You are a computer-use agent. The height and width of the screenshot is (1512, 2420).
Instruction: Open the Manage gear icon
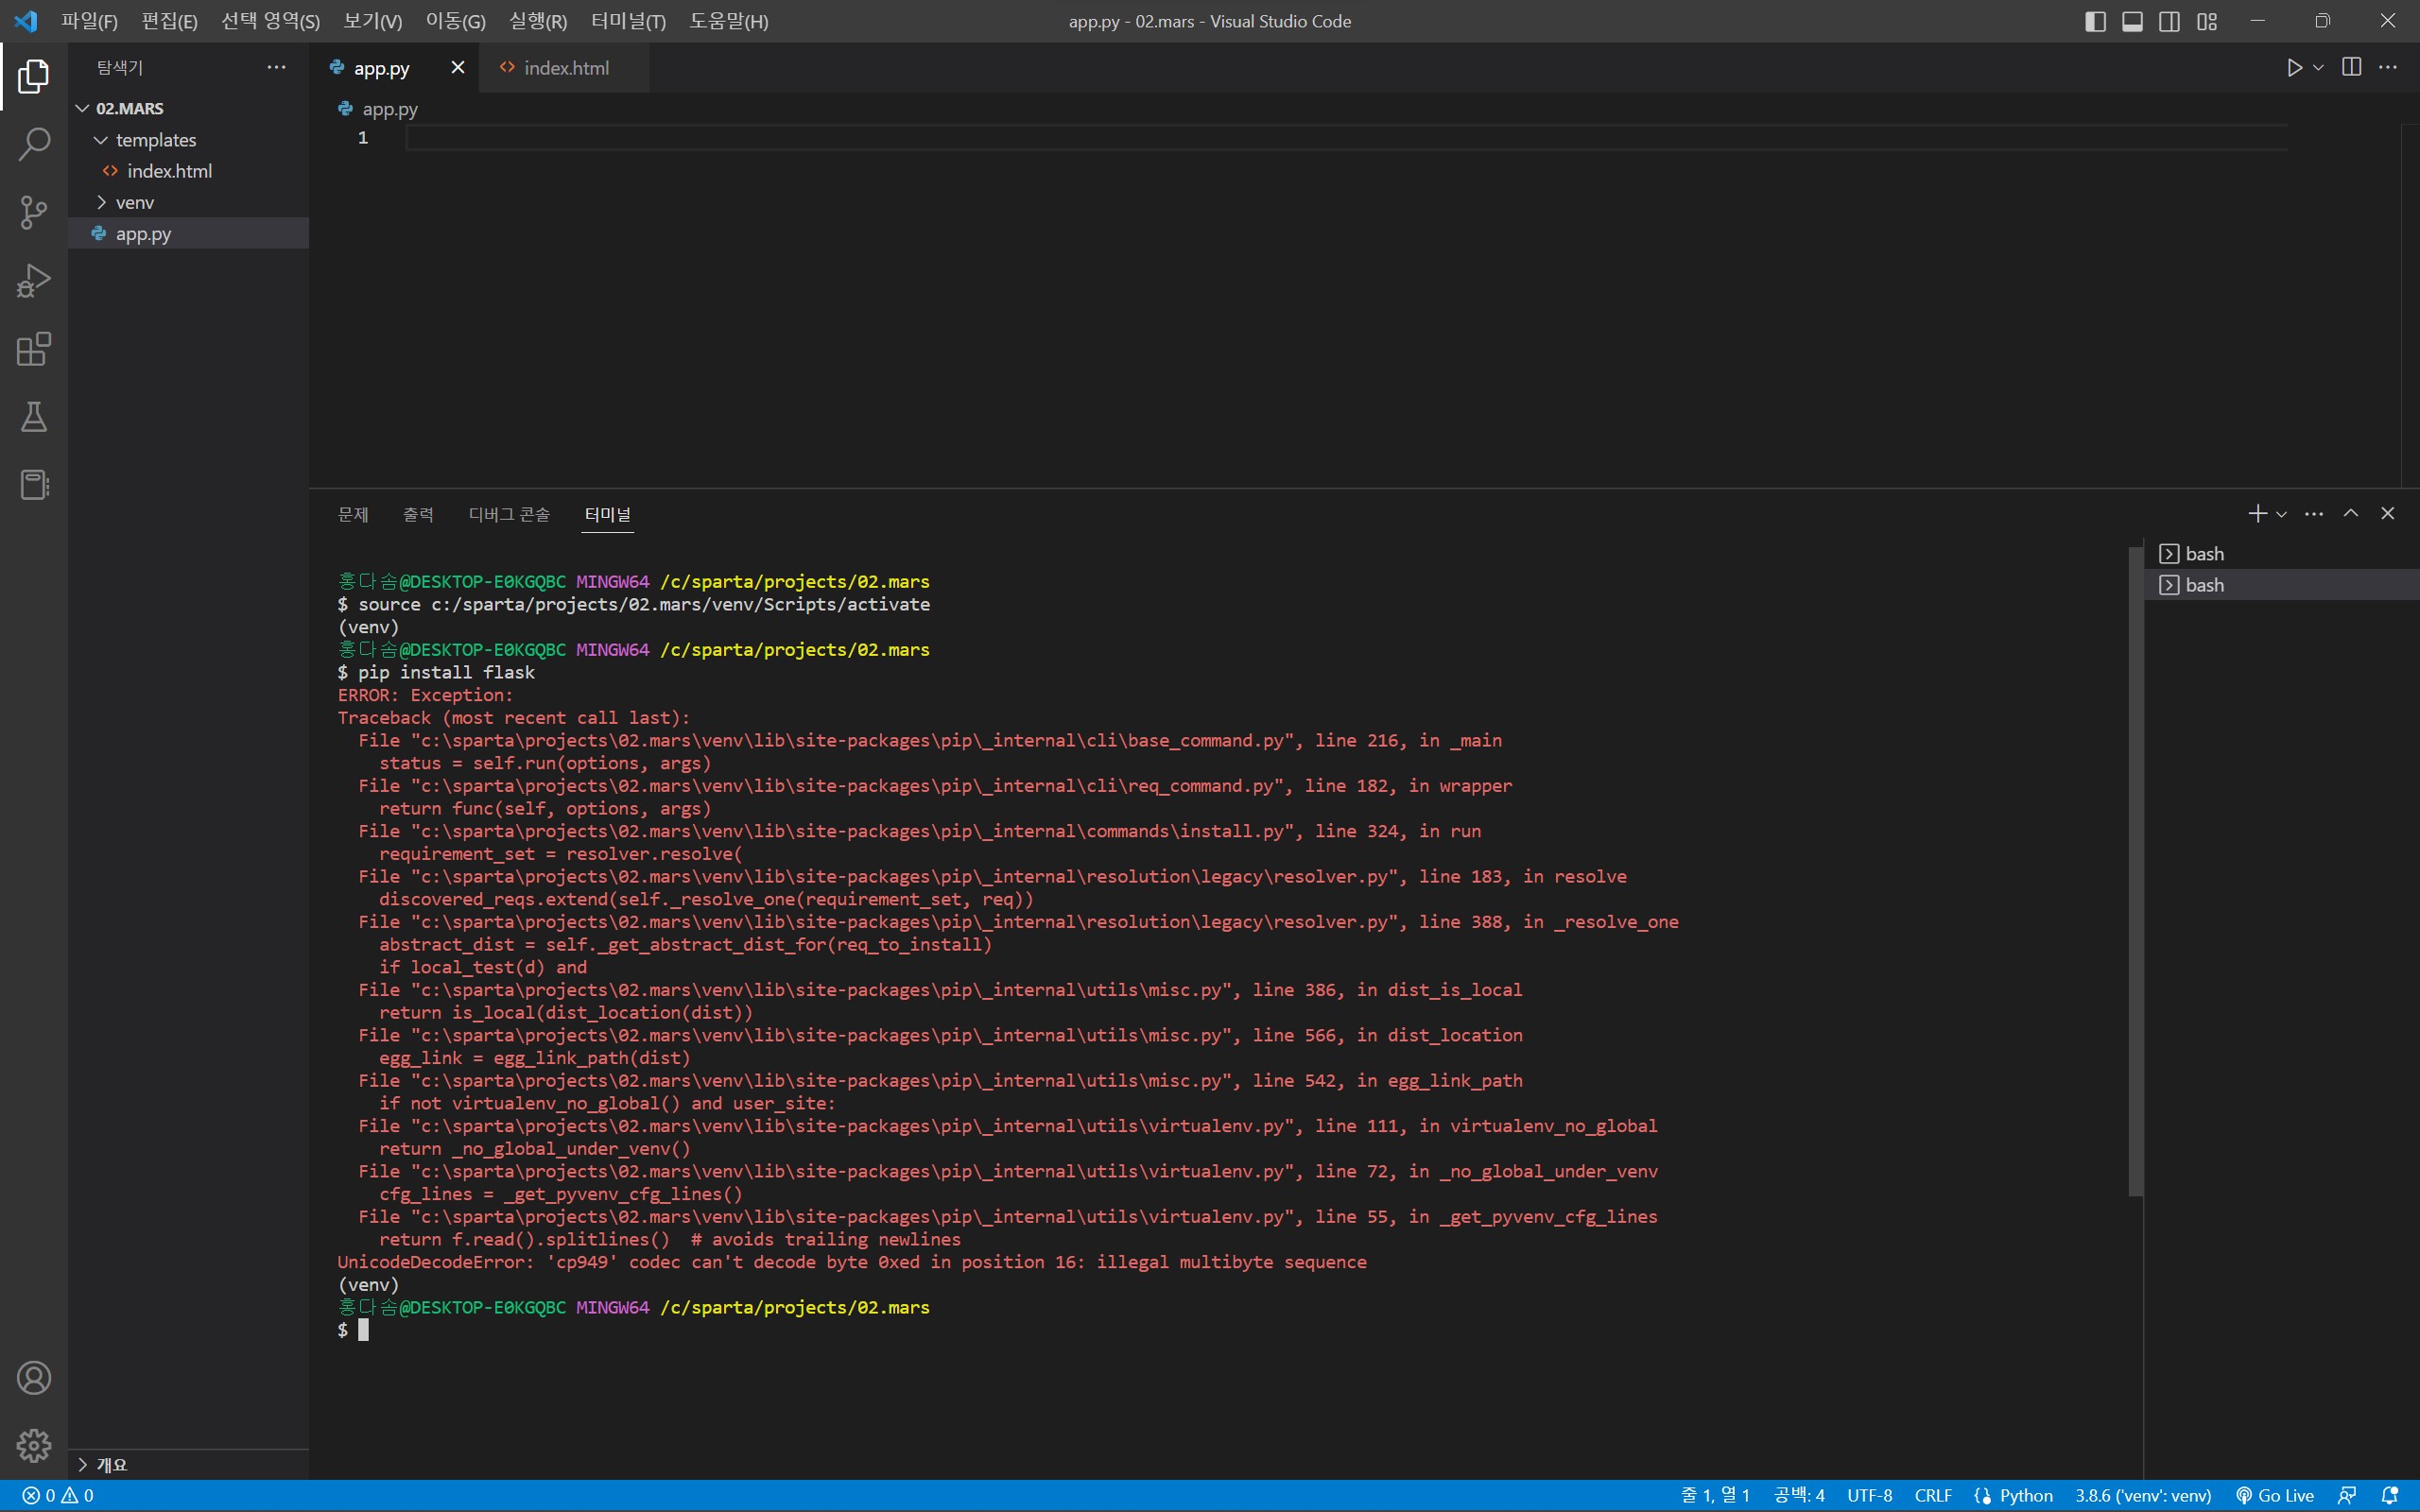coord(33,1446)
